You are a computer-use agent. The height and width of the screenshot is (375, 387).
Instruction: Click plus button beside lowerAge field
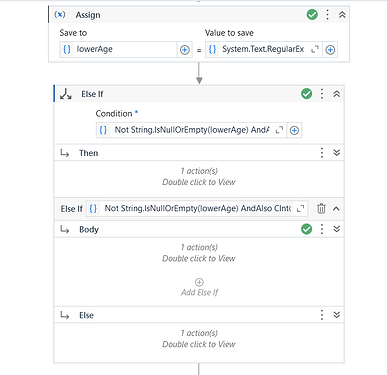[x=185, y=50]
